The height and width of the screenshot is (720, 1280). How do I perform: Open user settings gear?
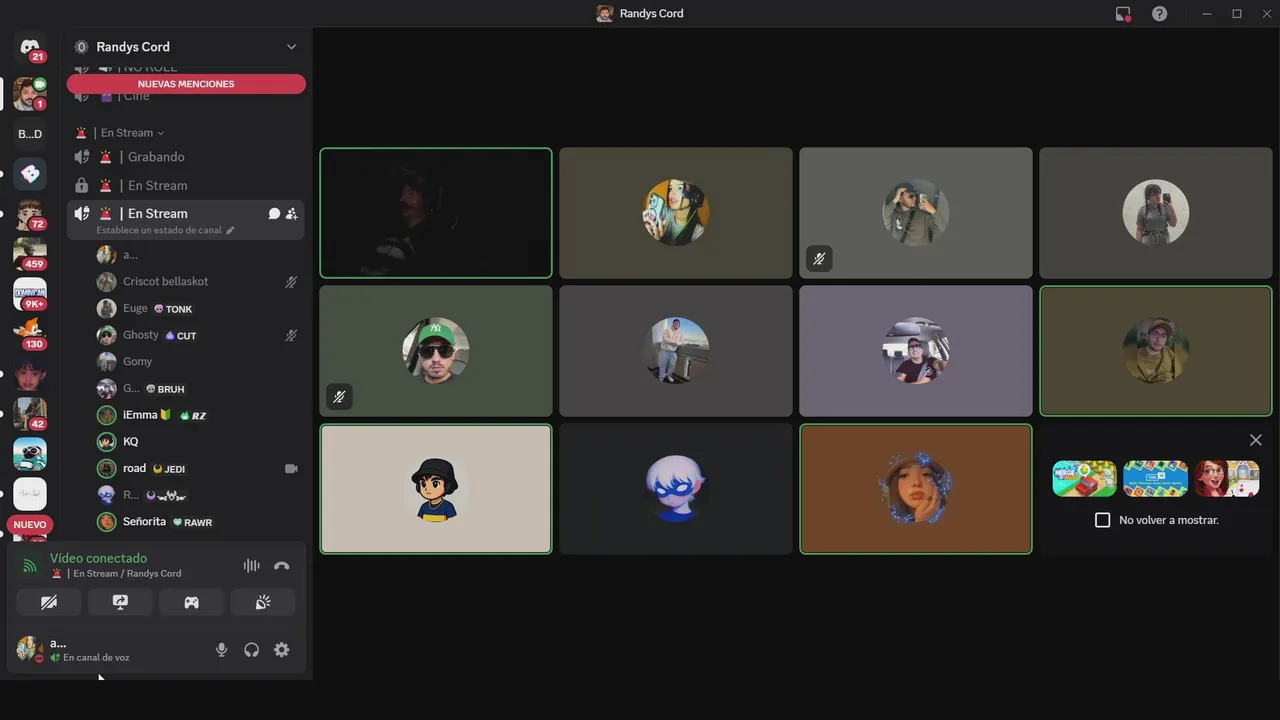tap(282, 649)
